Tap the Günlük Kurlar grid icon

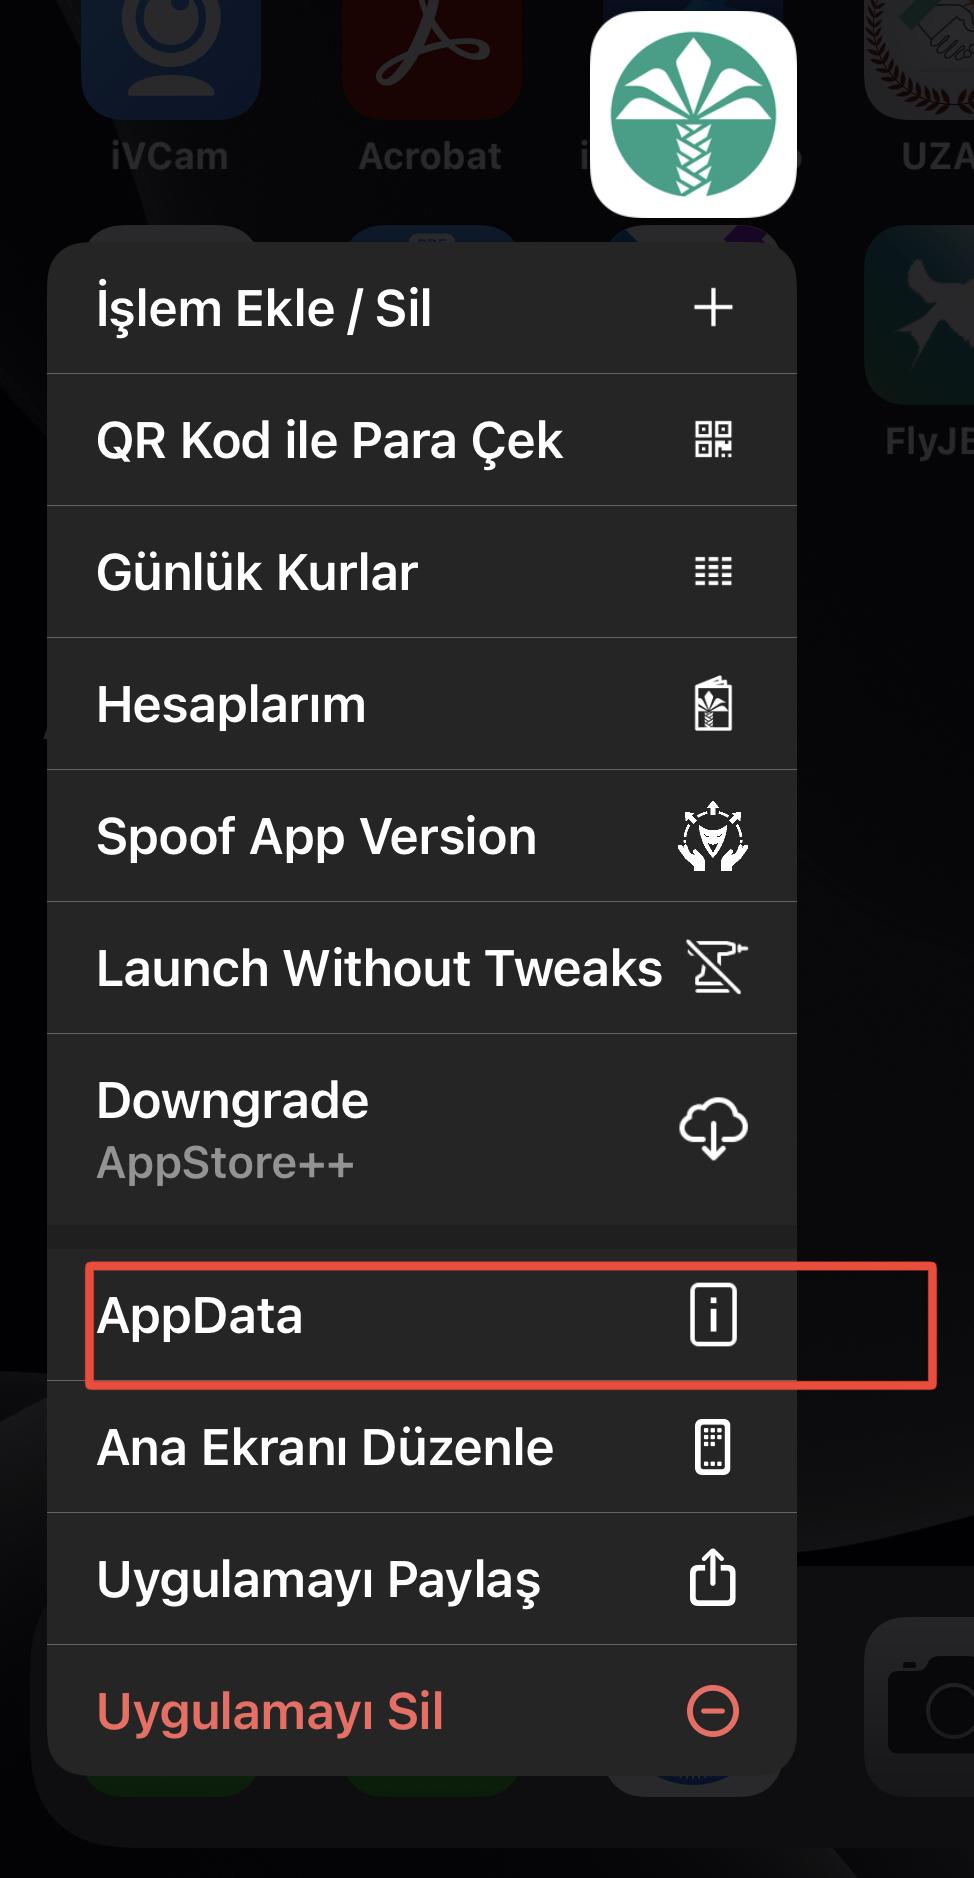713,572
